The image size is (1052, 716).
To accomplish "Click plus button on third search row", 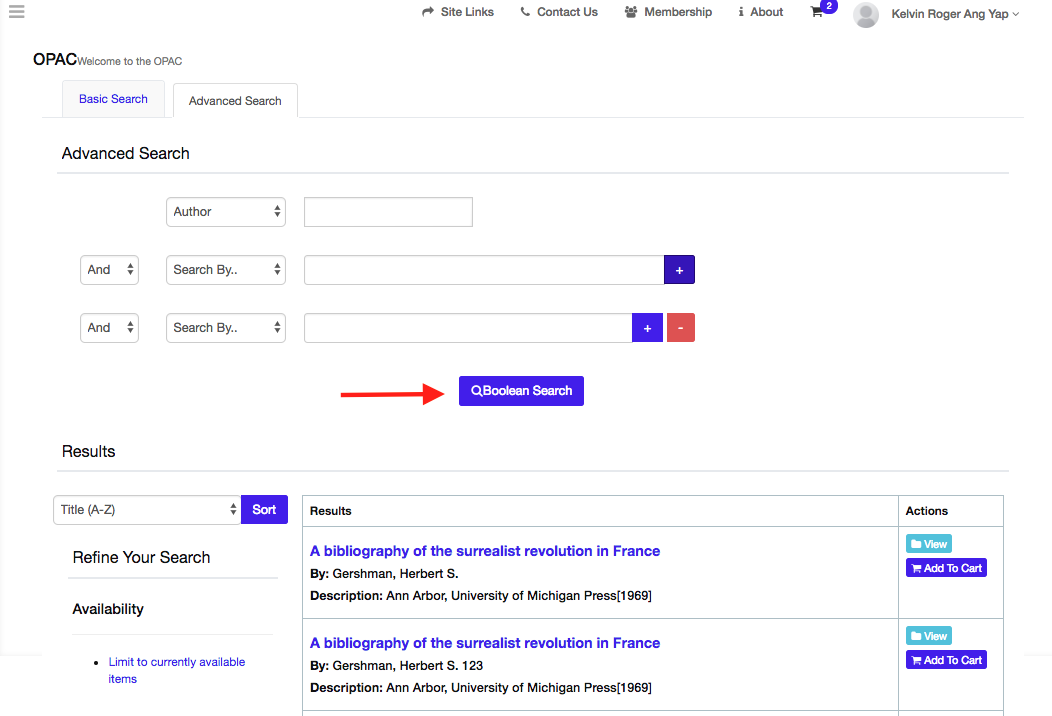I will (x=647, y=328).
